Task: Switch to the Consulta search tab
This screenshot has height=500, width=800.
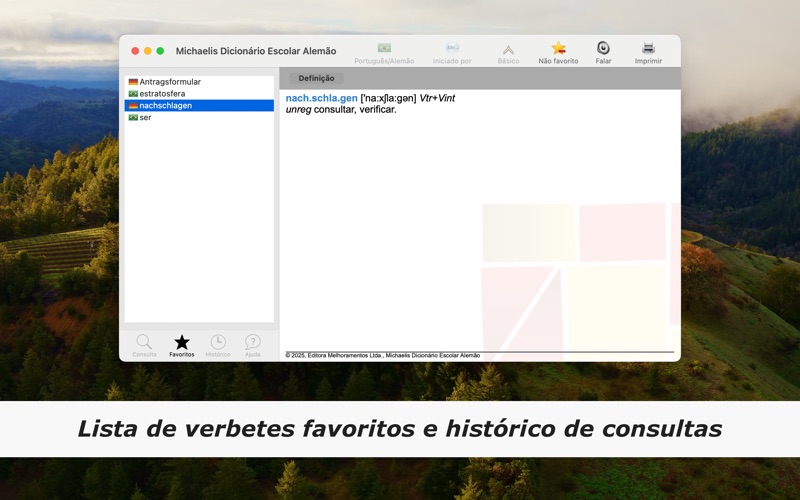Action: coord(144,345)
